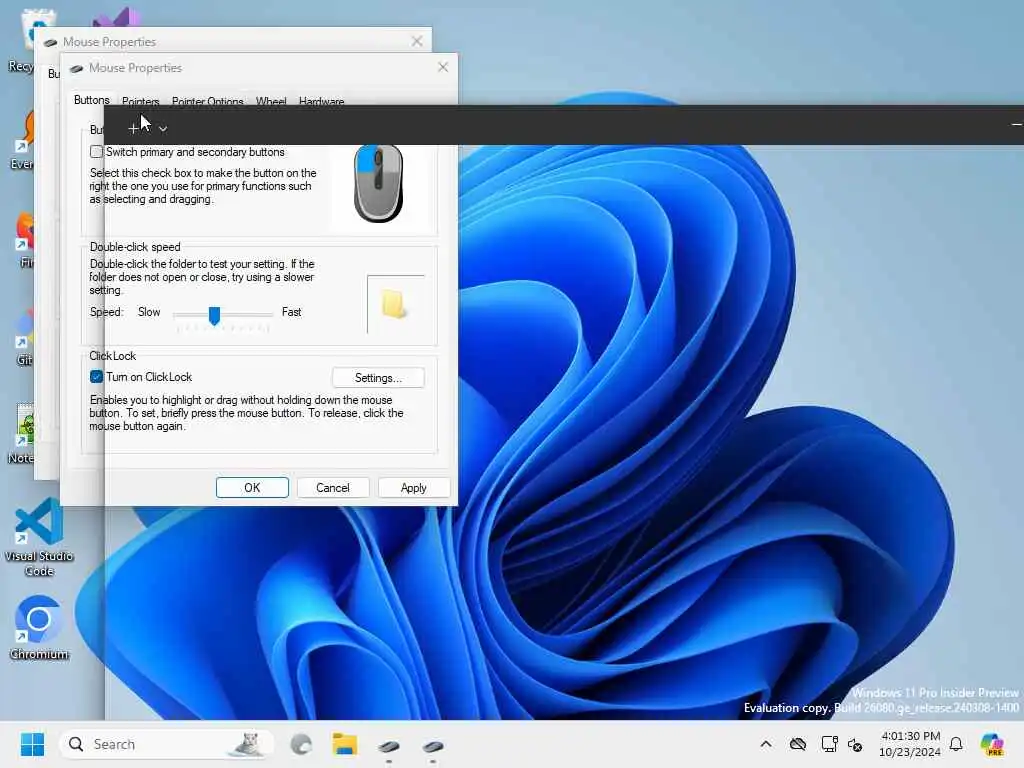Click Cancel in Mouse Properties
The width and height of the screenshot is (1024, 768).
(x=333, y=488)
